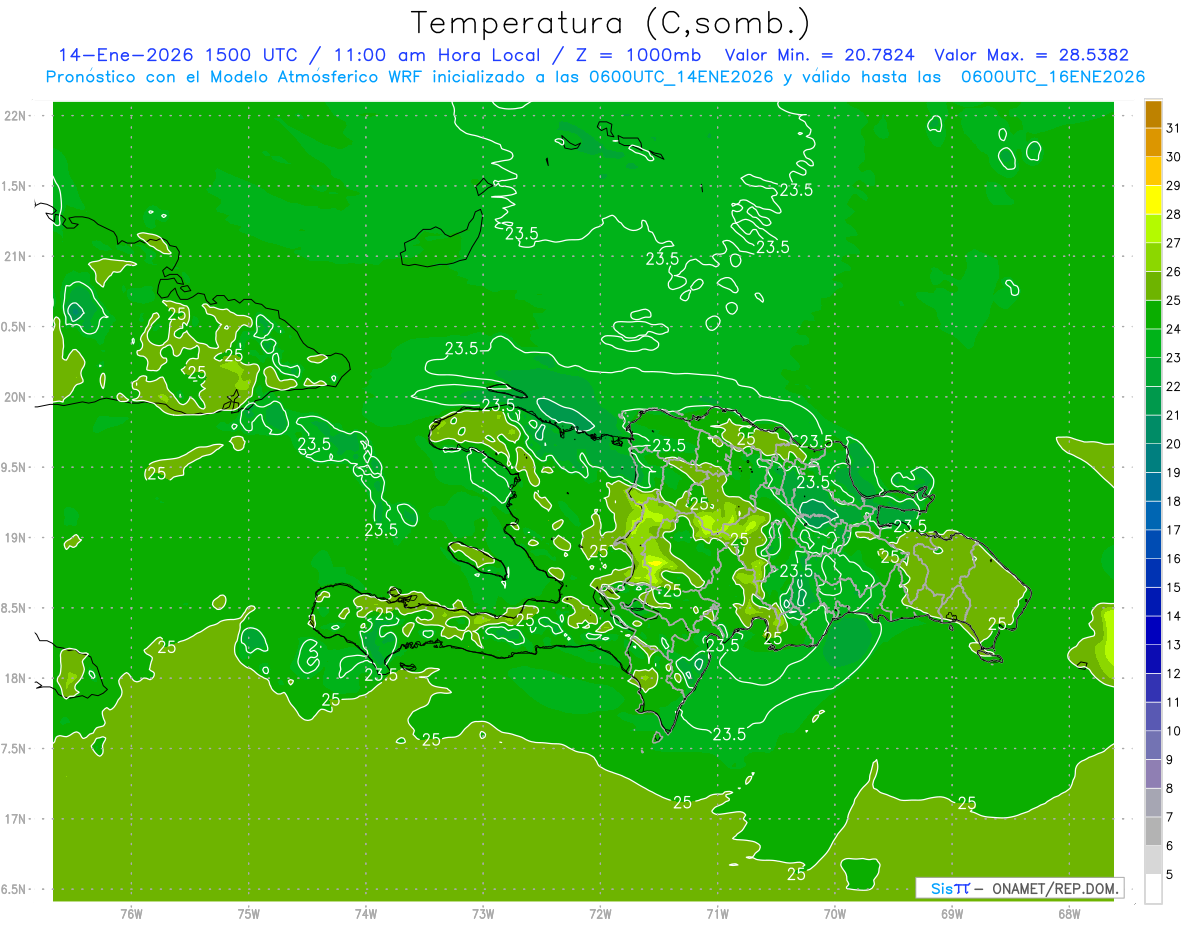Click the purple legend swatch between 8 and 9
The image size is (1200, 927).
click(1153, 774)
